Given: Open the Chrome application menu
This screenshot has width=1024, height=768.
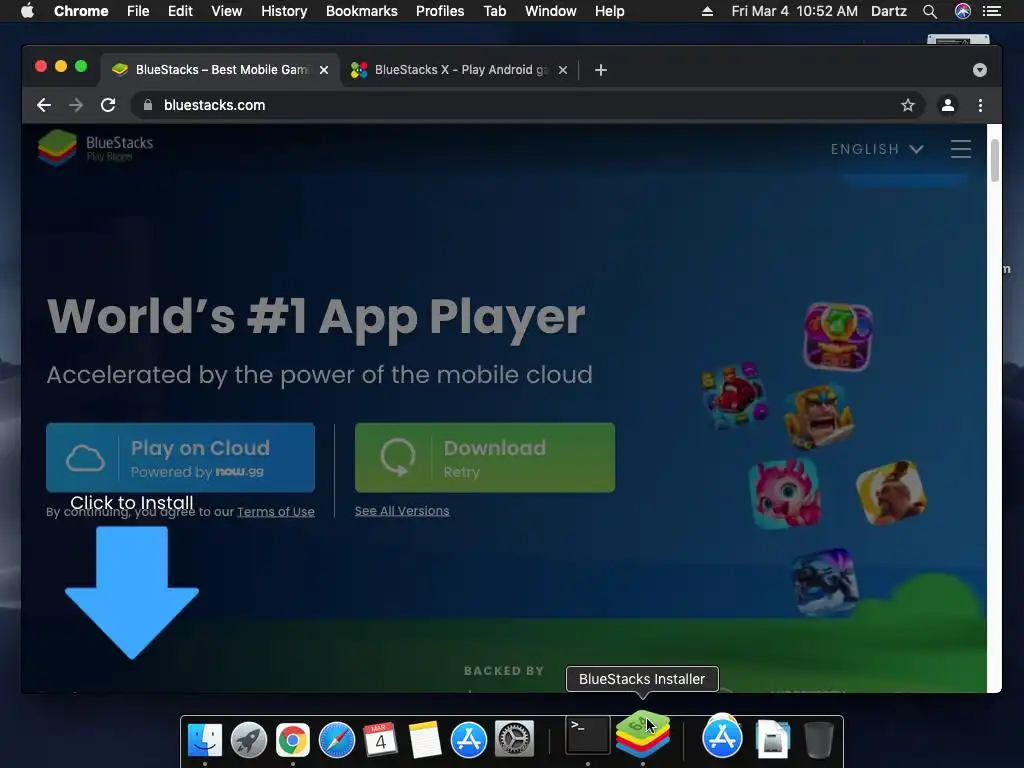Looking at the screenshot, I should [81, 11].
